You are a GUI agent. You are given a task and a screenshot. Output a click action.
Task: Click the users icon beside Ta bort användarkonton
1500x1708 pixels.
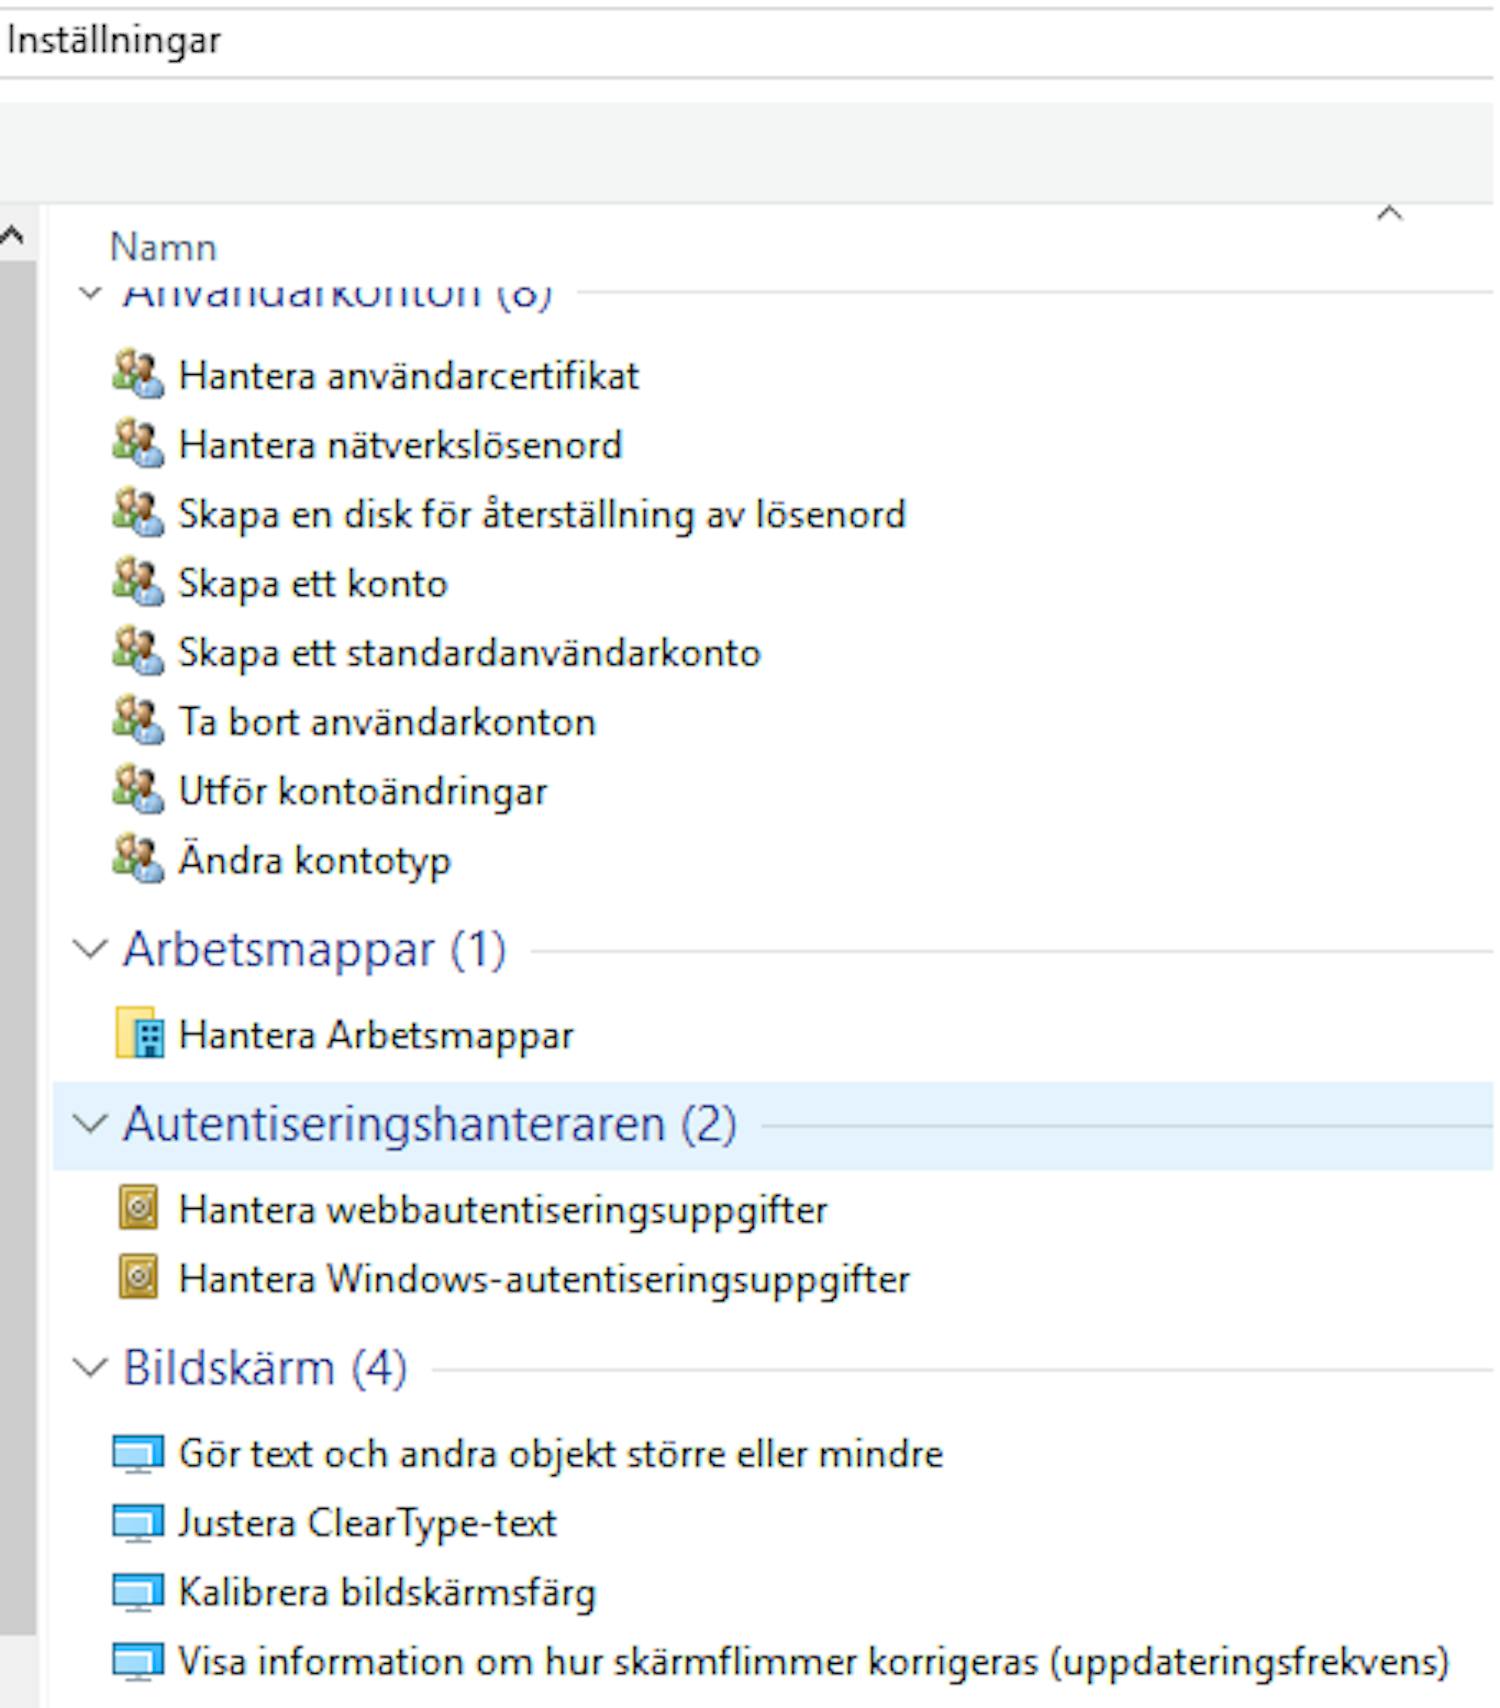pos(137,722)
